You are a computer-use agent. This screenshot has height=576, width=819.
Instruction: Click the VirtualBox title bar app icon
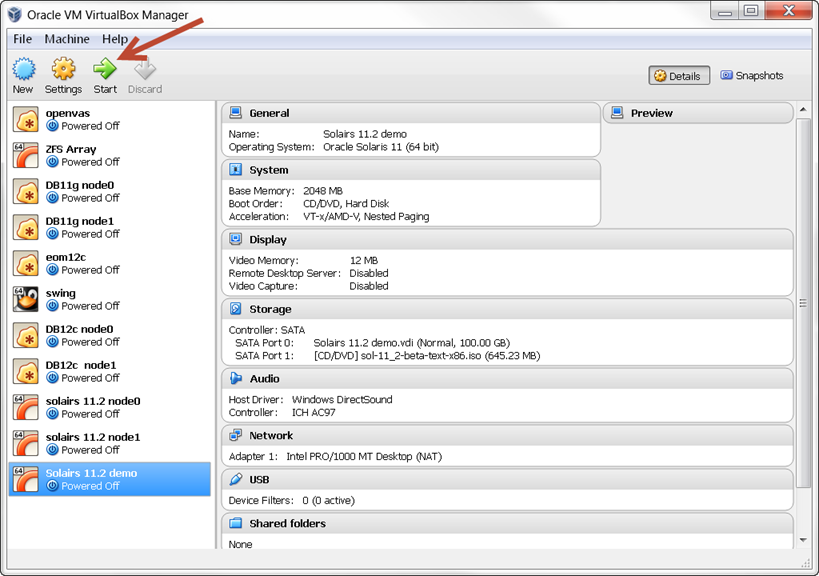coord(15,15)
